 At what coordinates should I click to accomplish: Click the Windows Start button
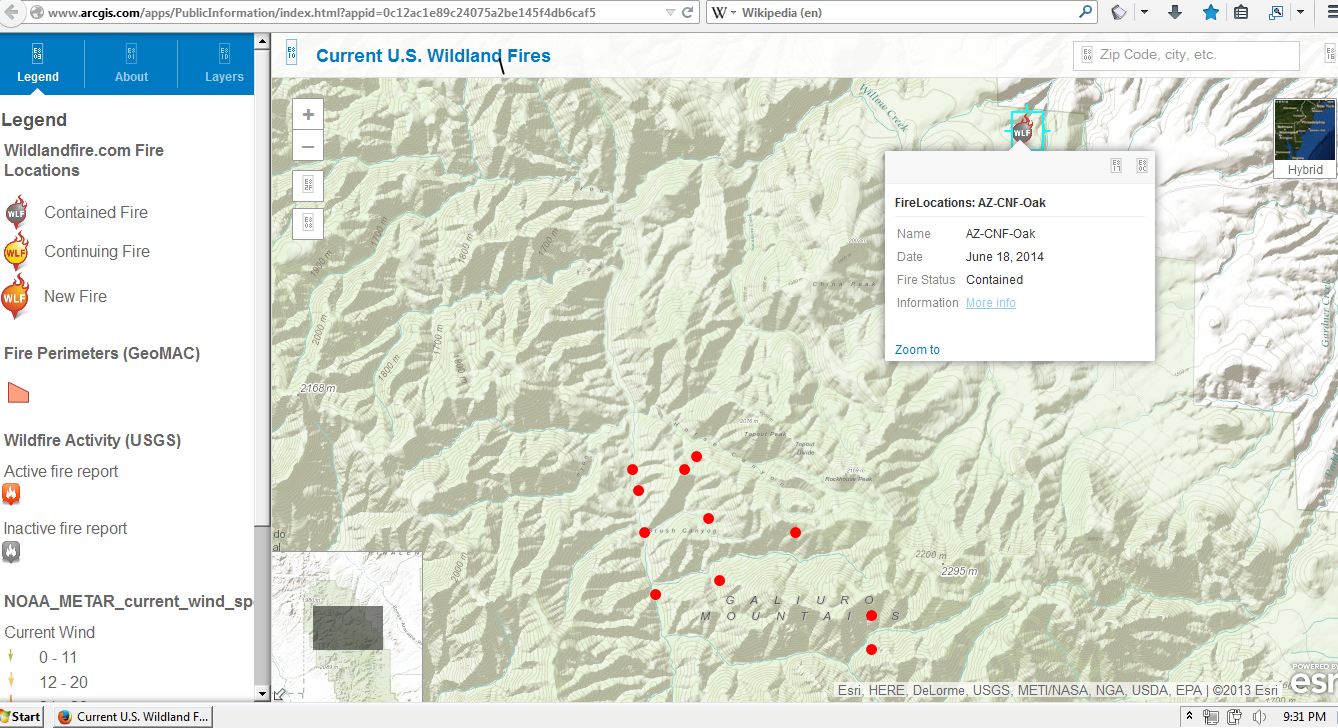point(22,716)
